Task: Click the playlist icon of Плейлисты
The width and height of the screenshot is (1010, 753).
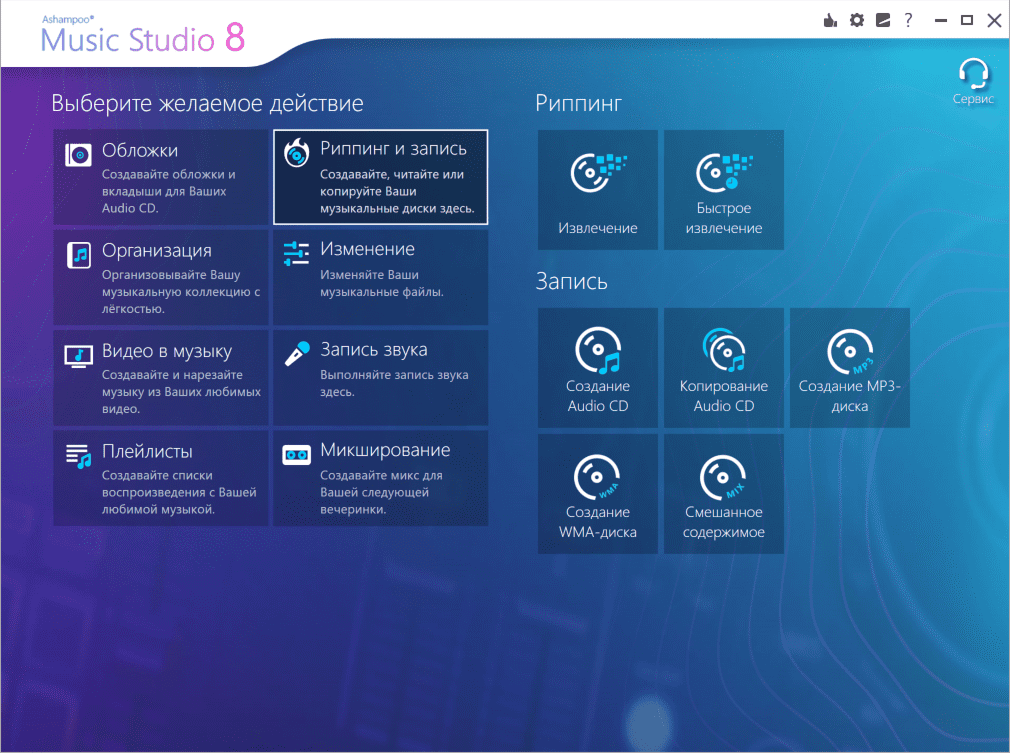Action: [x=79, y=456]
